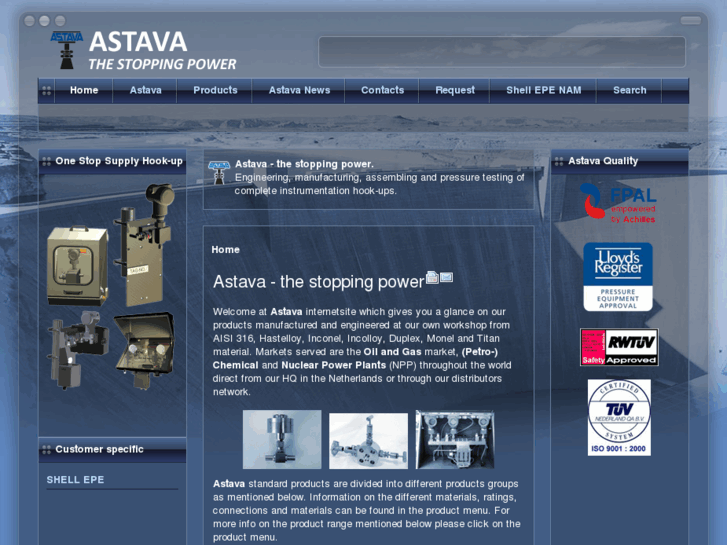Click the Customer specific panel header
Screen dimensions: 727x545
pyautogui.click(x=112, y=449)
